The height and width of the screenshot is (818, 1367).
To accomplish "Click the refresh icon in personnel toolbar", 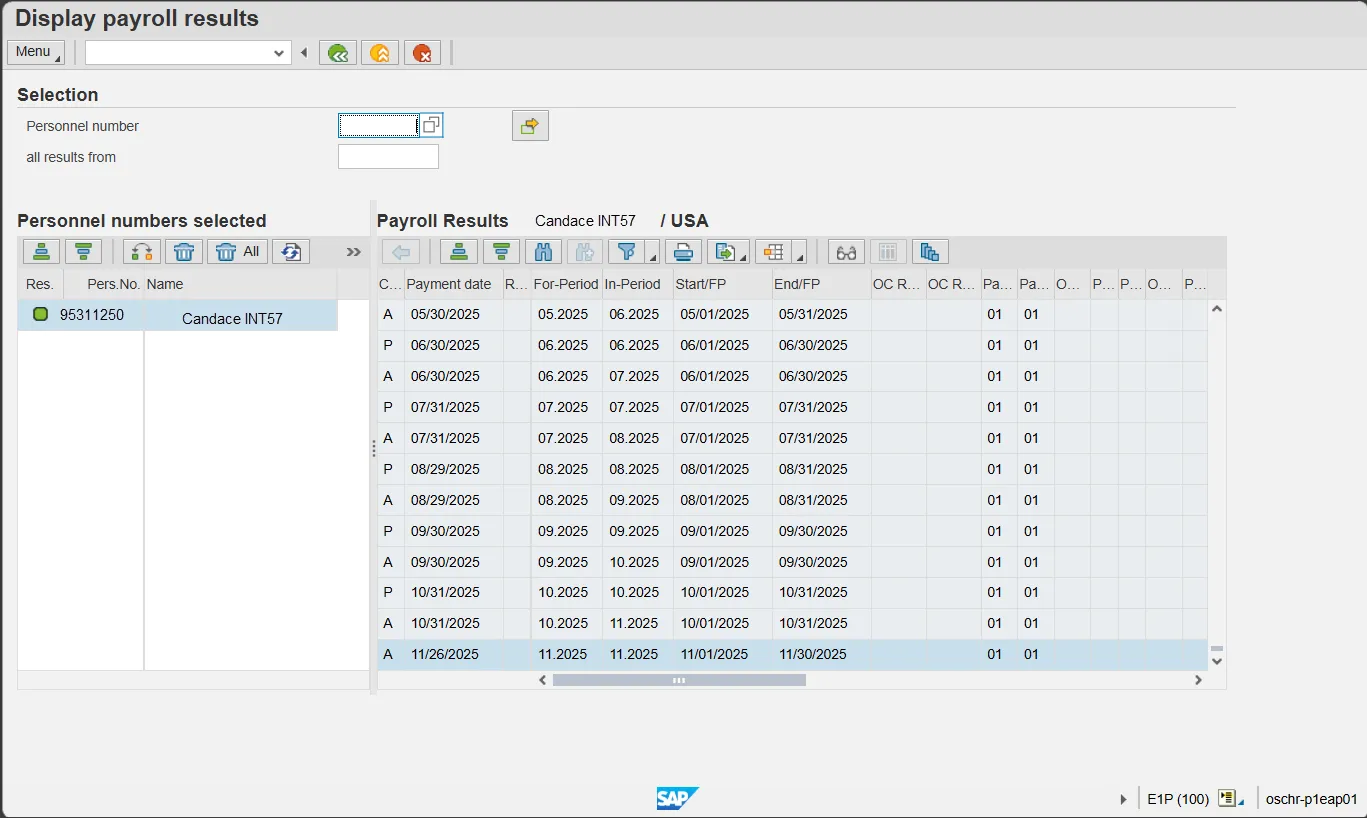I will (x=291, y=252).
